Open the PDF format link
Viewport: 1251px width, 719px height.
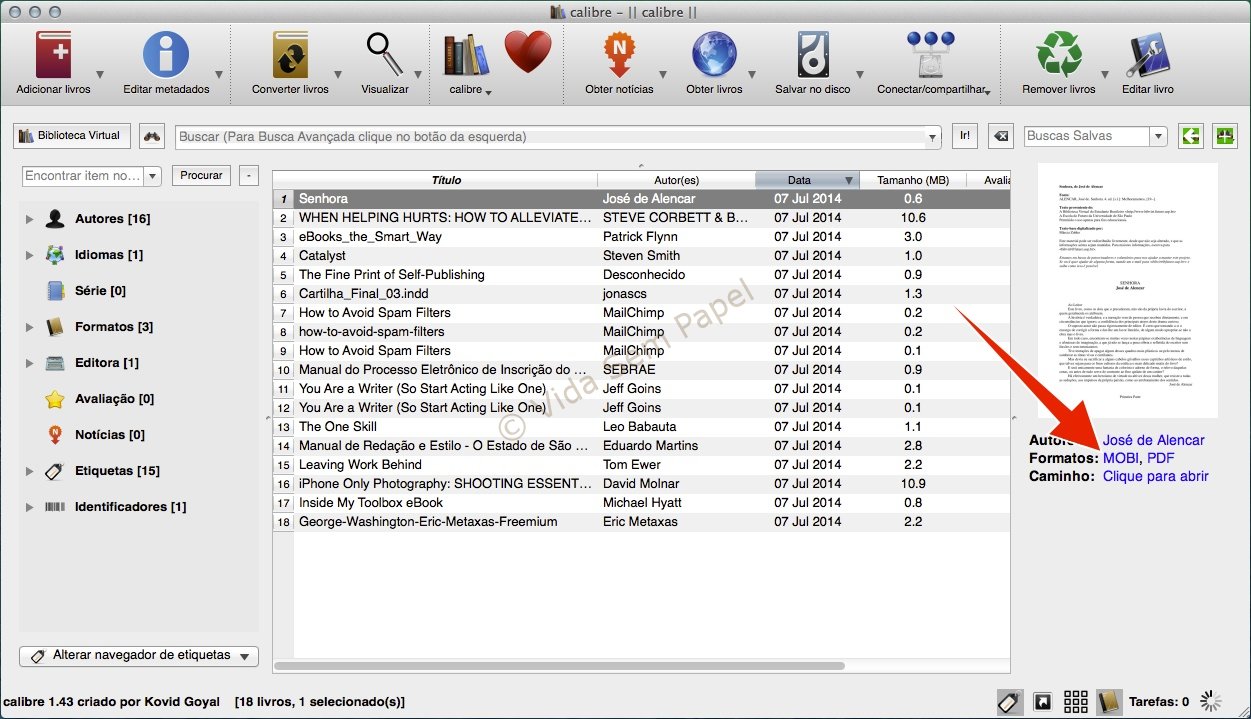pos(1161,458)
